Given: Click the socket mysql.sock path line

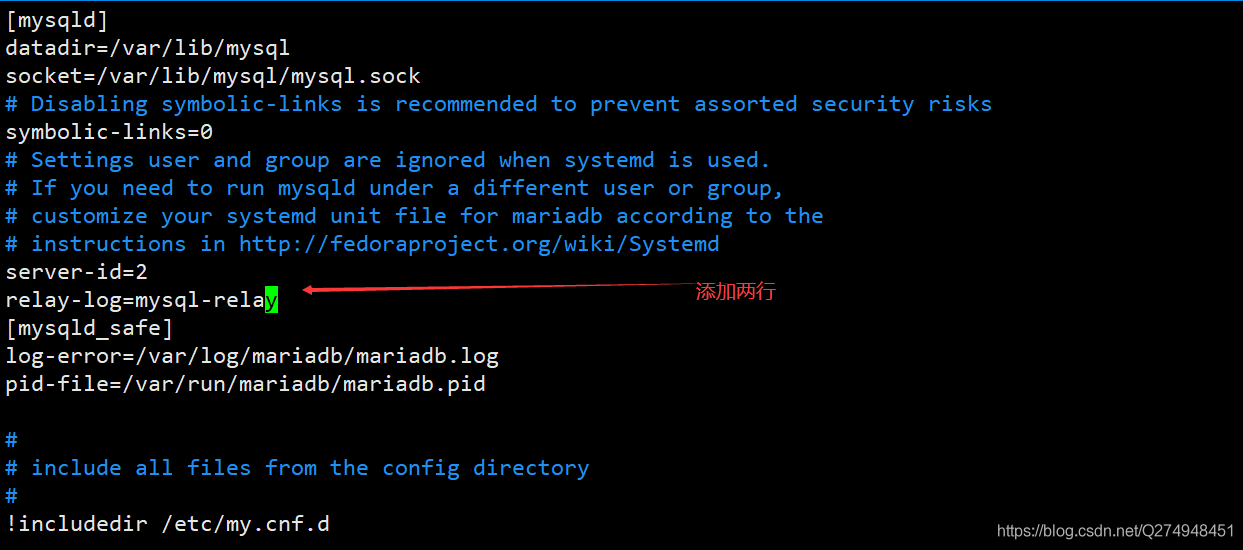Looking at the screenshot, I should coord(212,76).
